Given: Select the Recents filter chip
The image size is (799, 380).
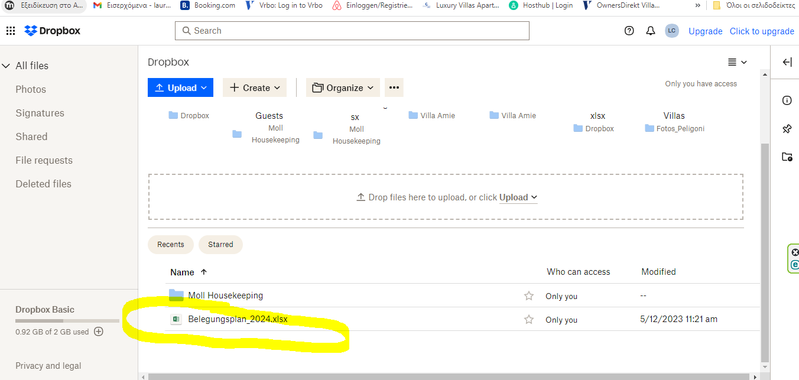Looking at the screenshot, I should tap(171, 245).
